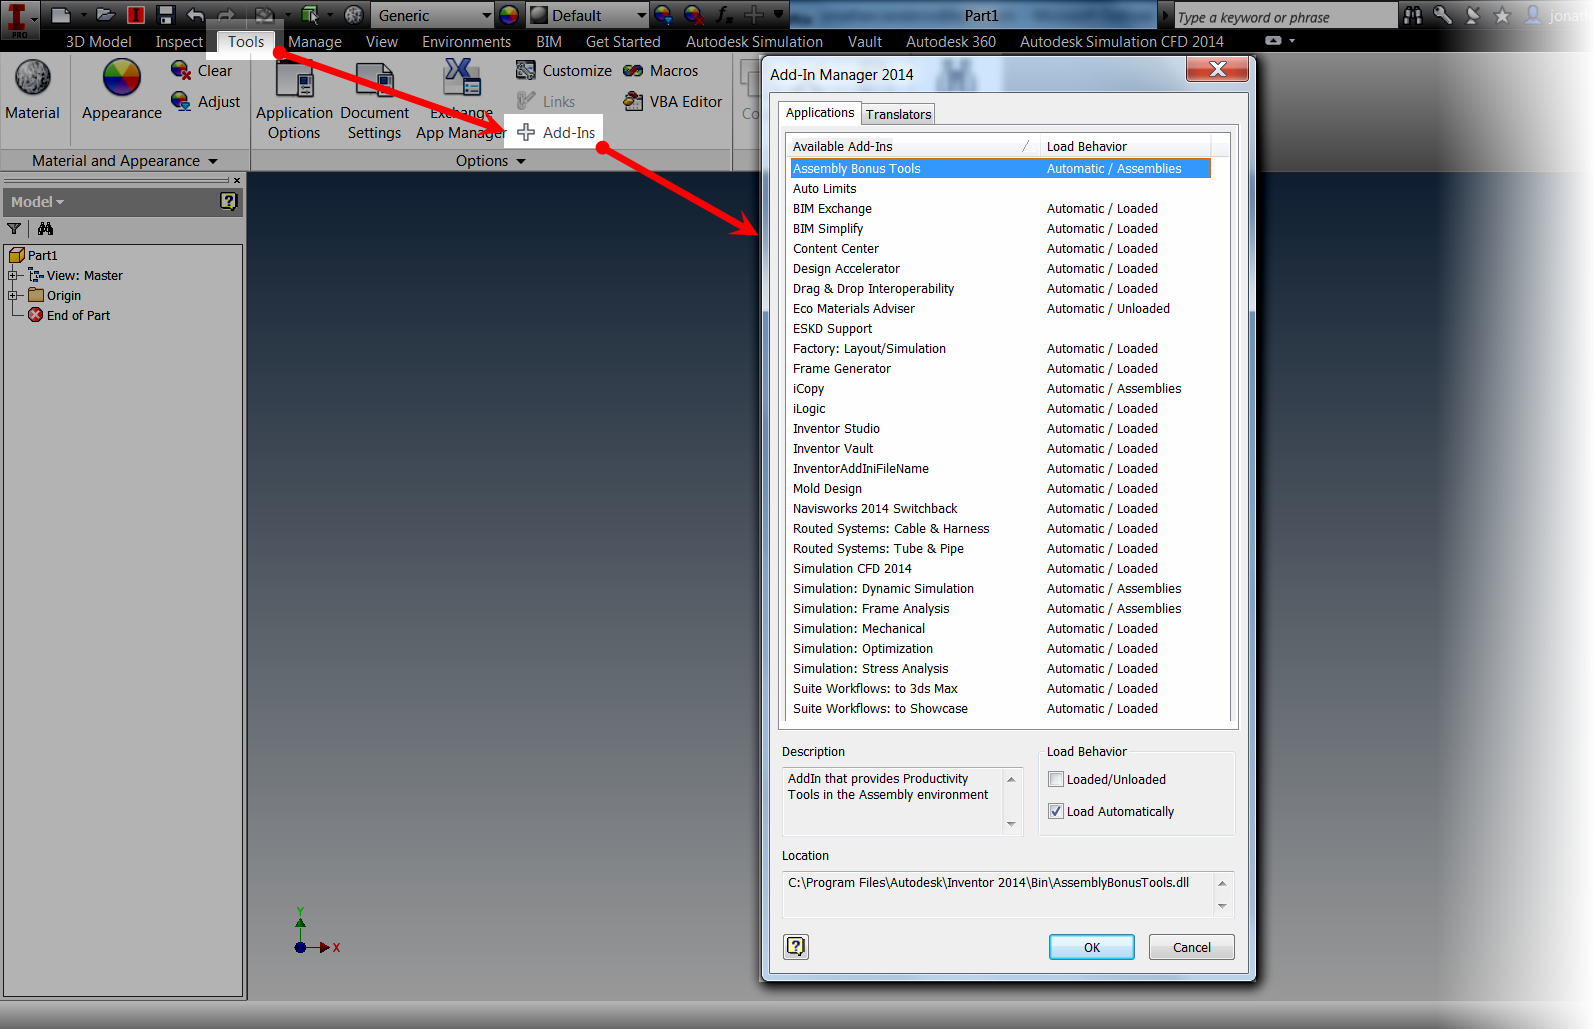The image size is (1595, 1029).
Task: Open the VBA Editor
Action: point(672,101)
